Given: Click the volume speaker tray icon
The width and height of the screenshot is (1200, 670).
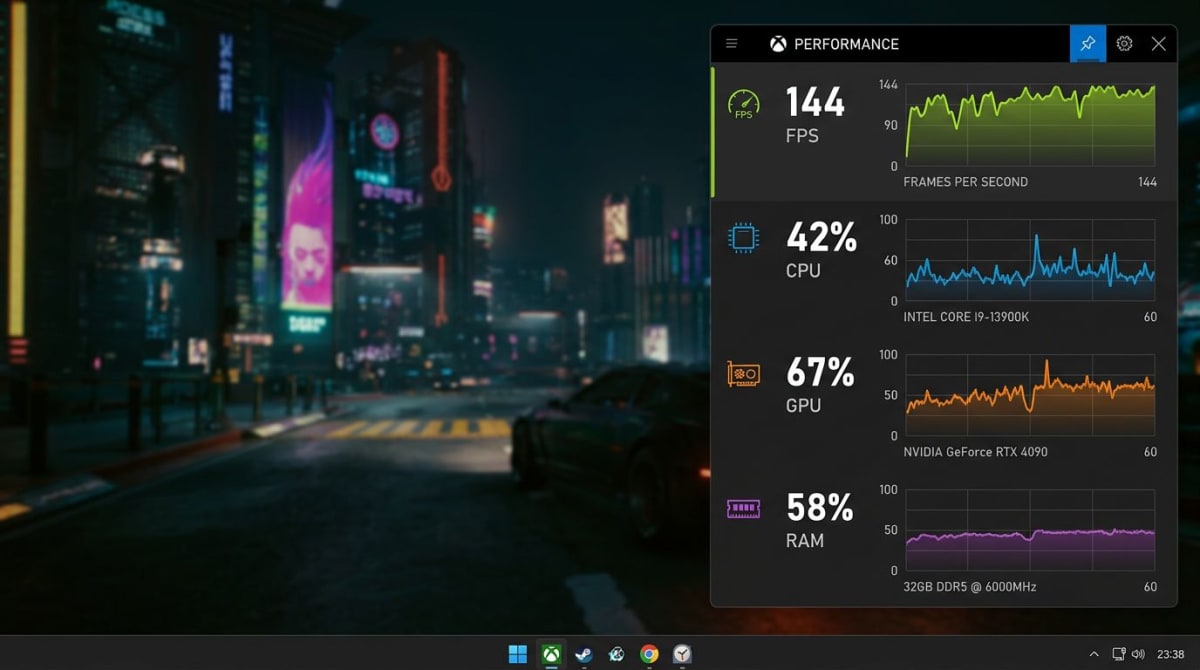Looking at the screenshot, I should pyautogui.click(x=1138, y=654).
